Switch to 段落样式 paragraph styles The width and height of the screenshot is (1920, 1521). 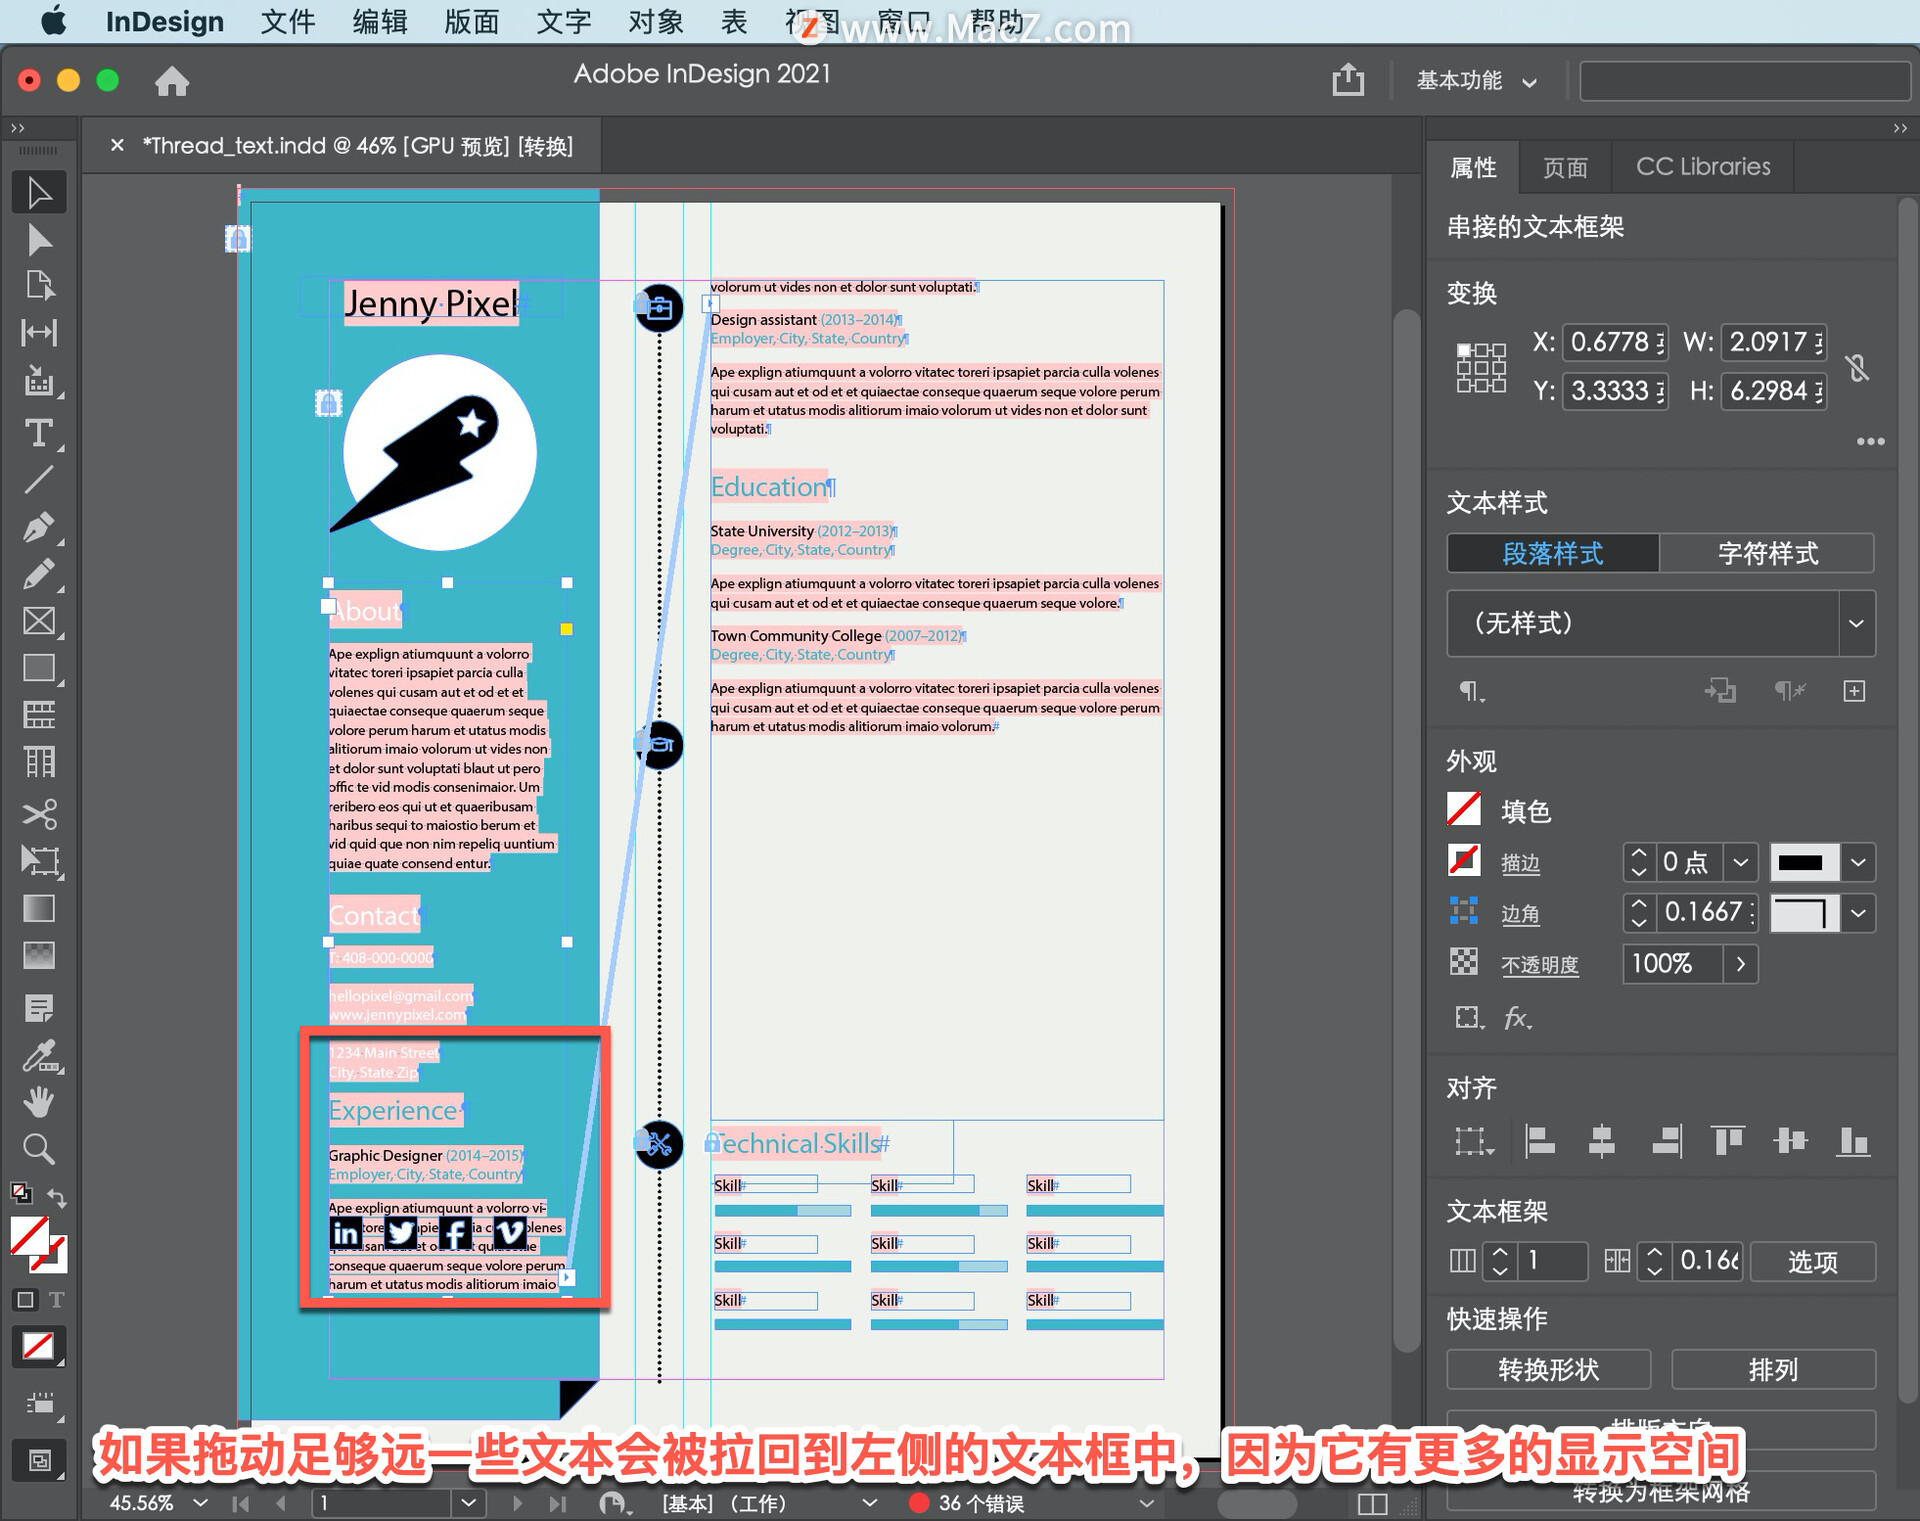pyautogui.click(x=1552, y=553)
